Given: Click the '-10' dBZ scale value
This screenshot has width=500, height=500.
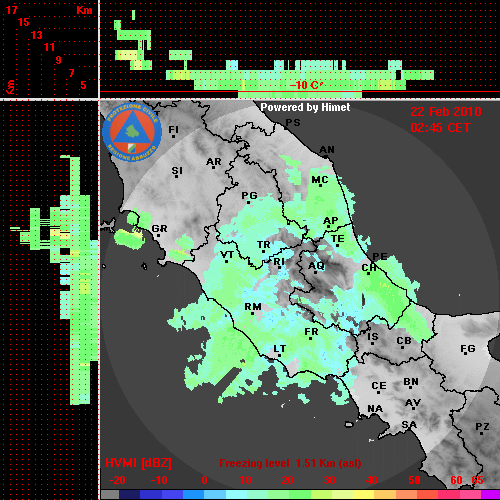Looking at the screenshot, I should click(159, 480).
